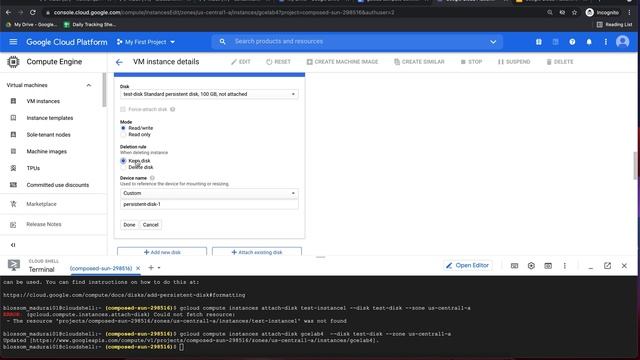The width and height of the screenshot is (640, 360).
Task: Close the composed-sun-298516 terminal tab
Action: click(x=138, y=268)
